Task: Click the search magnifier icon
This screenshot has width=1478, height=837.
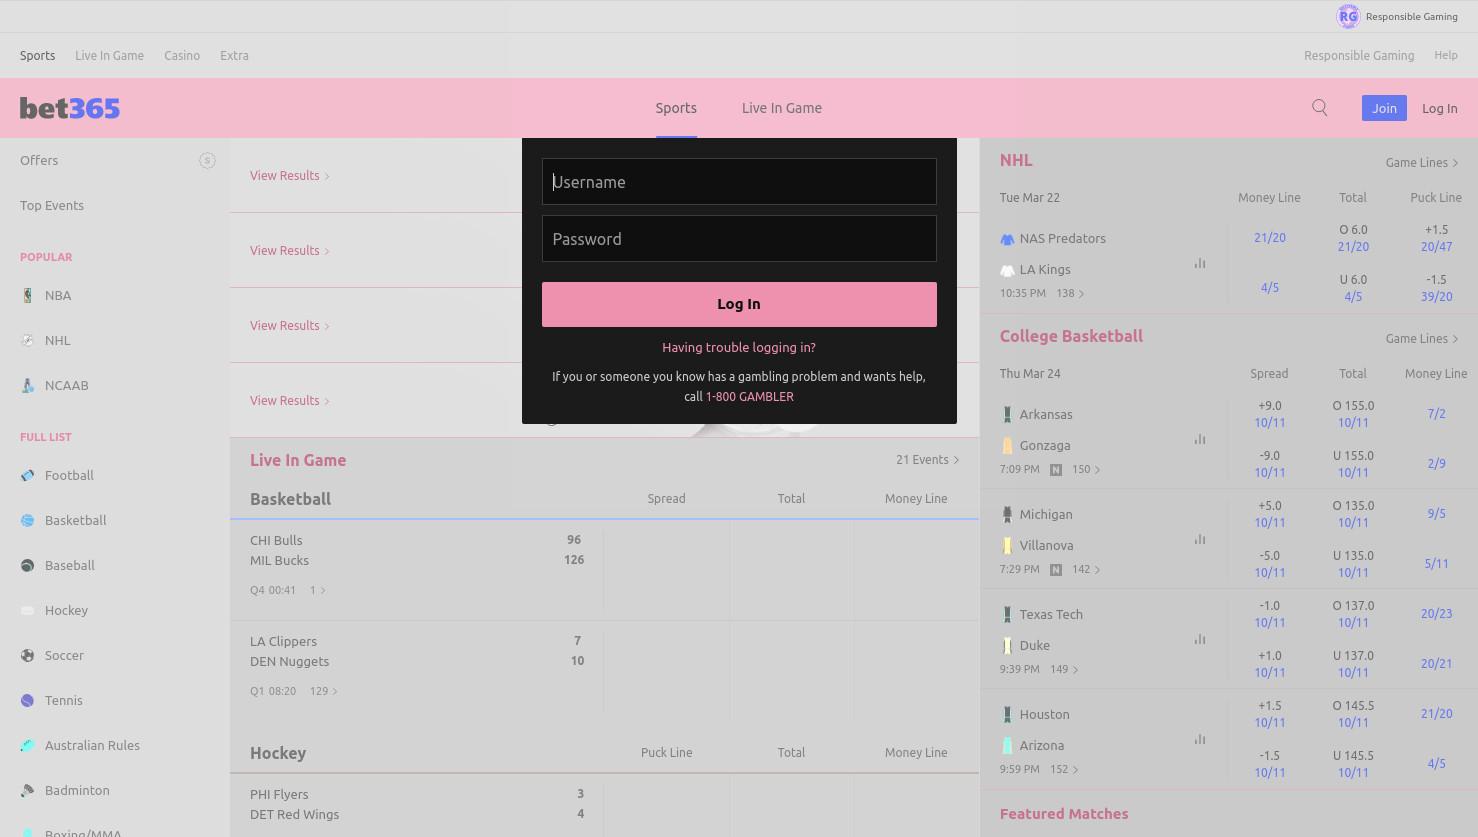Action: 1320,108
